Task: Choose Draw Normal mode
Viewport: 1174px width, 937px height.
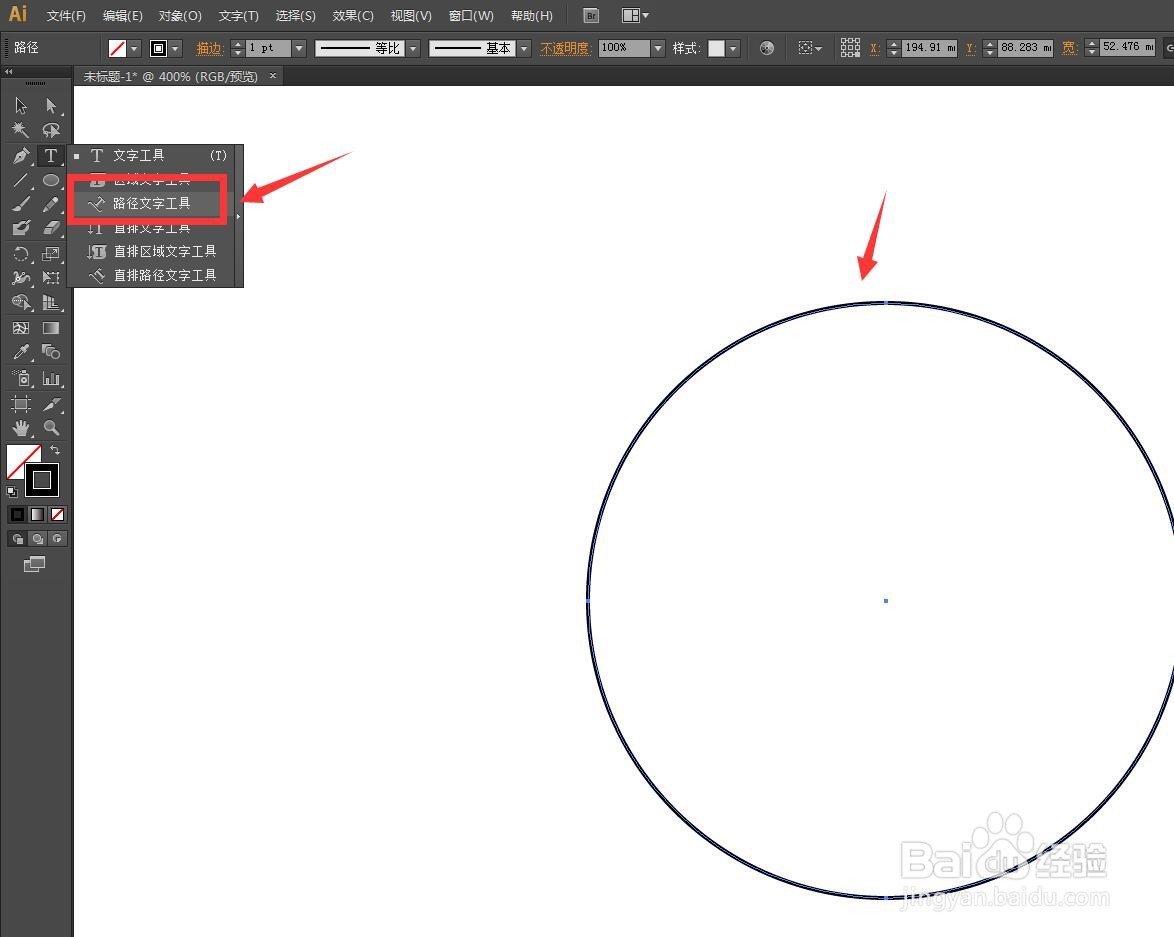Action: pos(17,539)
